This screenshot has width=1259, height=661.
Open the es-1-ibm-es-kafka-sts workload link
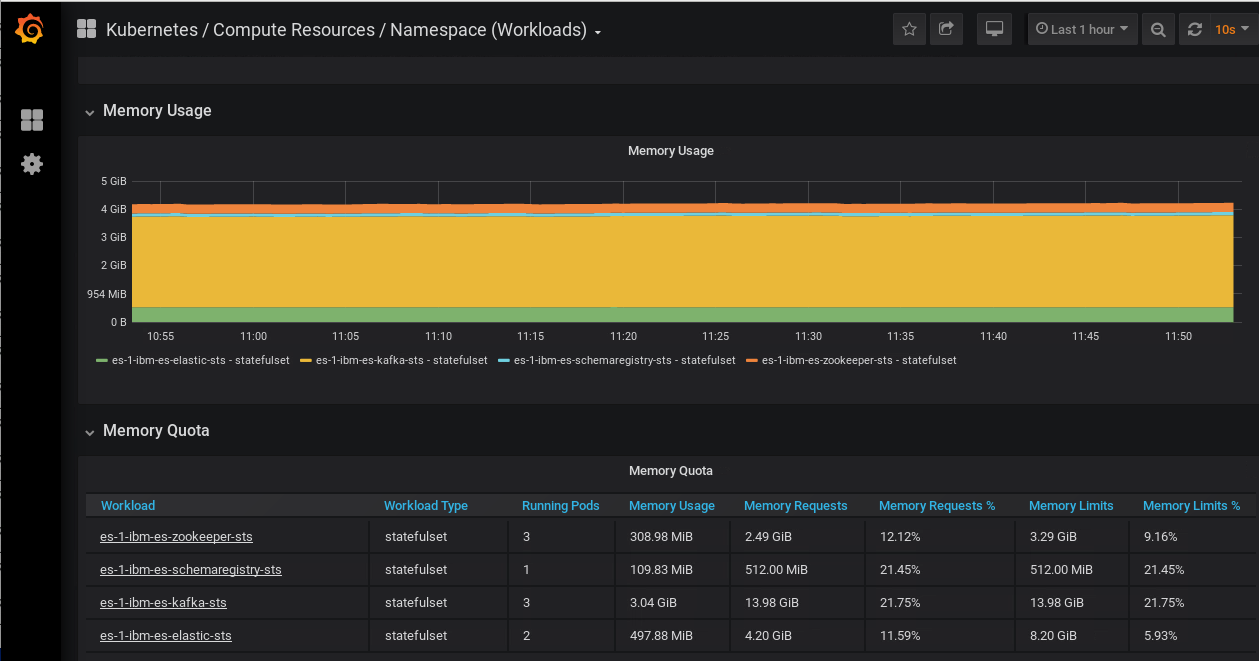click(x=163, y=603)
